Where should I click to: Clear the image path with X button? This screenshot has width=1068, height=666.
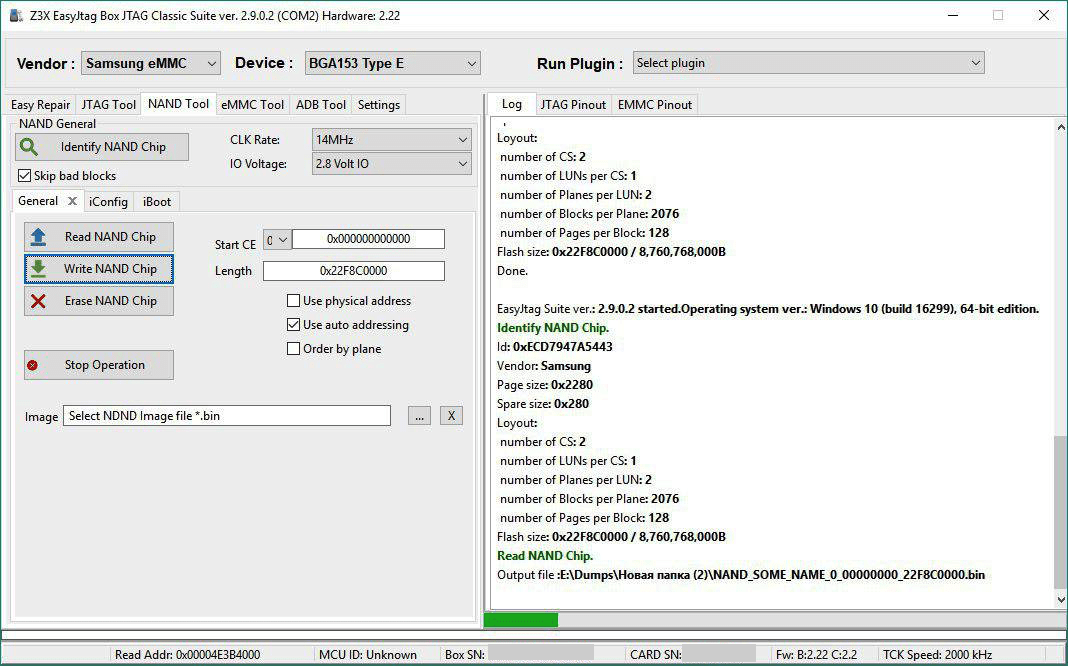(x=451, y=416)
